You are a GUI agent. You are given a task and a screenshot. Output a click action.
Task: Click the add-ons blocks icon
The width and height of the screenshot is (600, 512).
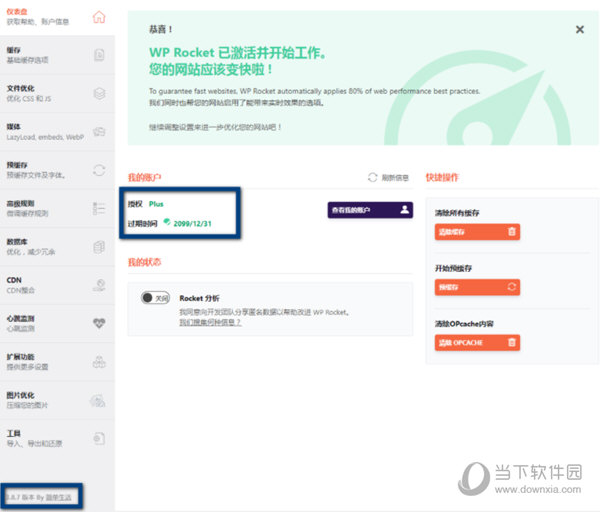[99, 362]
